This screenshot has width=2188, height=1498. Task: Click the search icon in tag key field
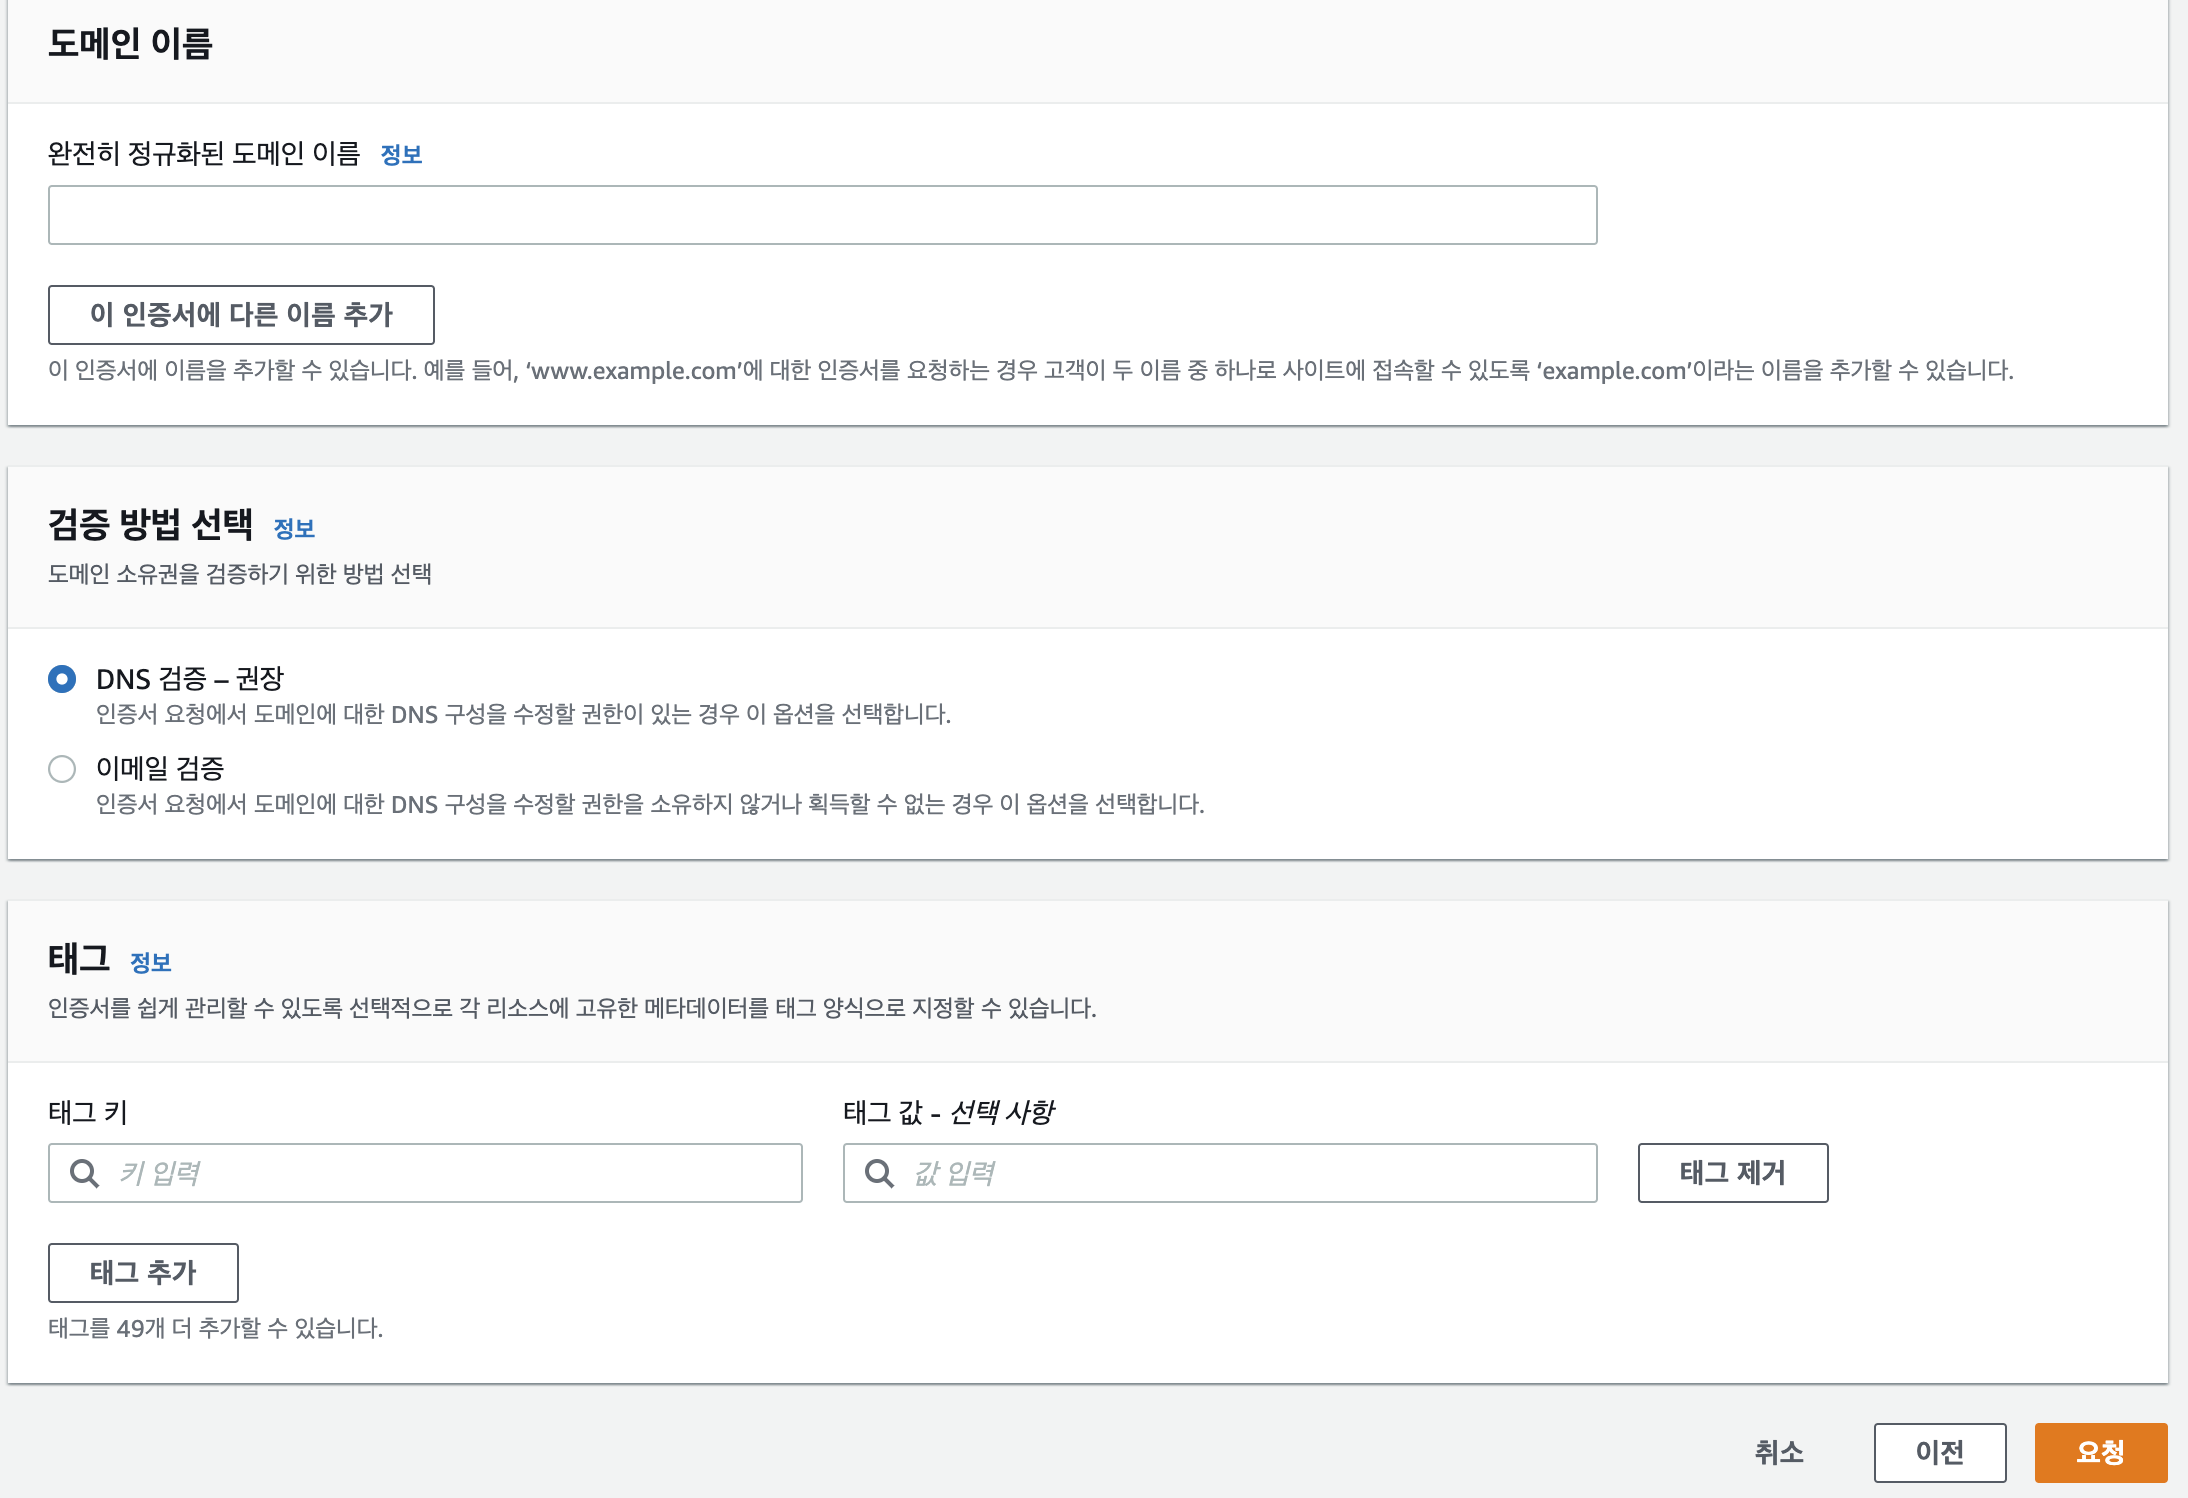(x=84, y=1173)
